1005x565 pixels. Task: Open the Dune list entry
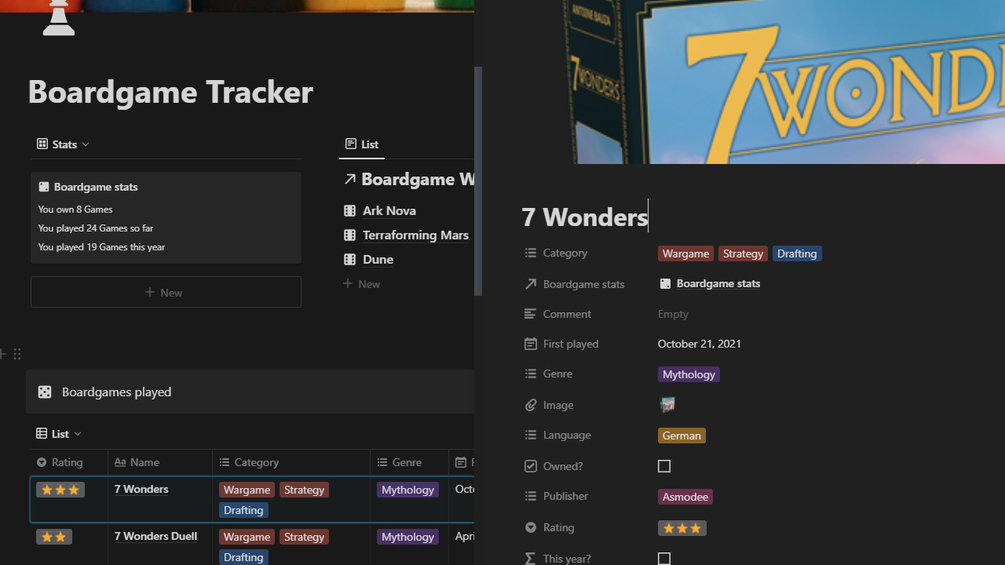(378, 259)
